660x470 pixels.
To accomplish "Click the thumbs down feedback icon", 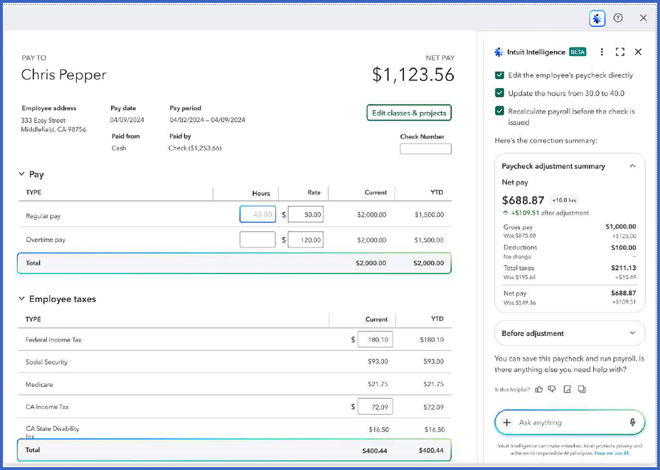I will pos(552,389).
